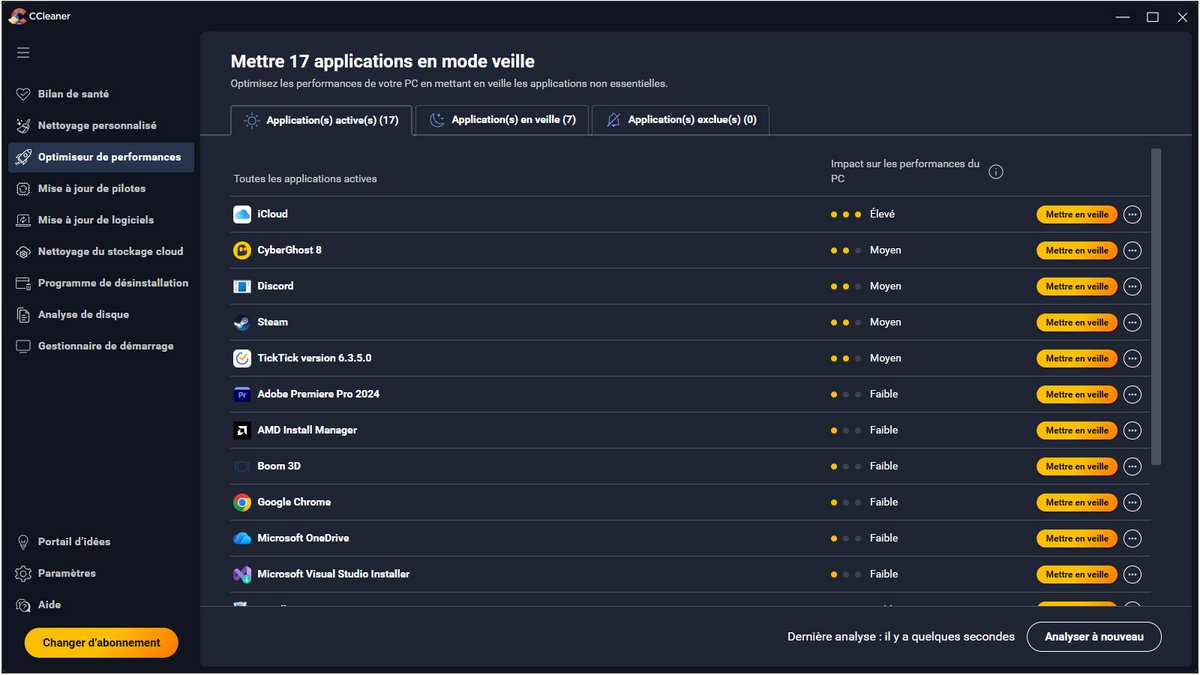Click the iCloud app icon
The height and width of the screenshot is (675, 1200).
point(242,214)
